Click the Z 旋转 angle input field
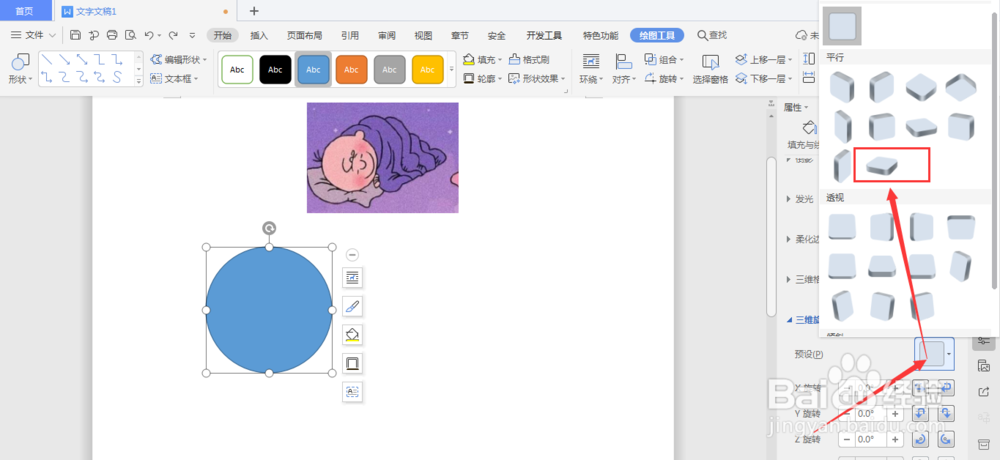This screenshot has width=1000, height=460. point(871,440)
